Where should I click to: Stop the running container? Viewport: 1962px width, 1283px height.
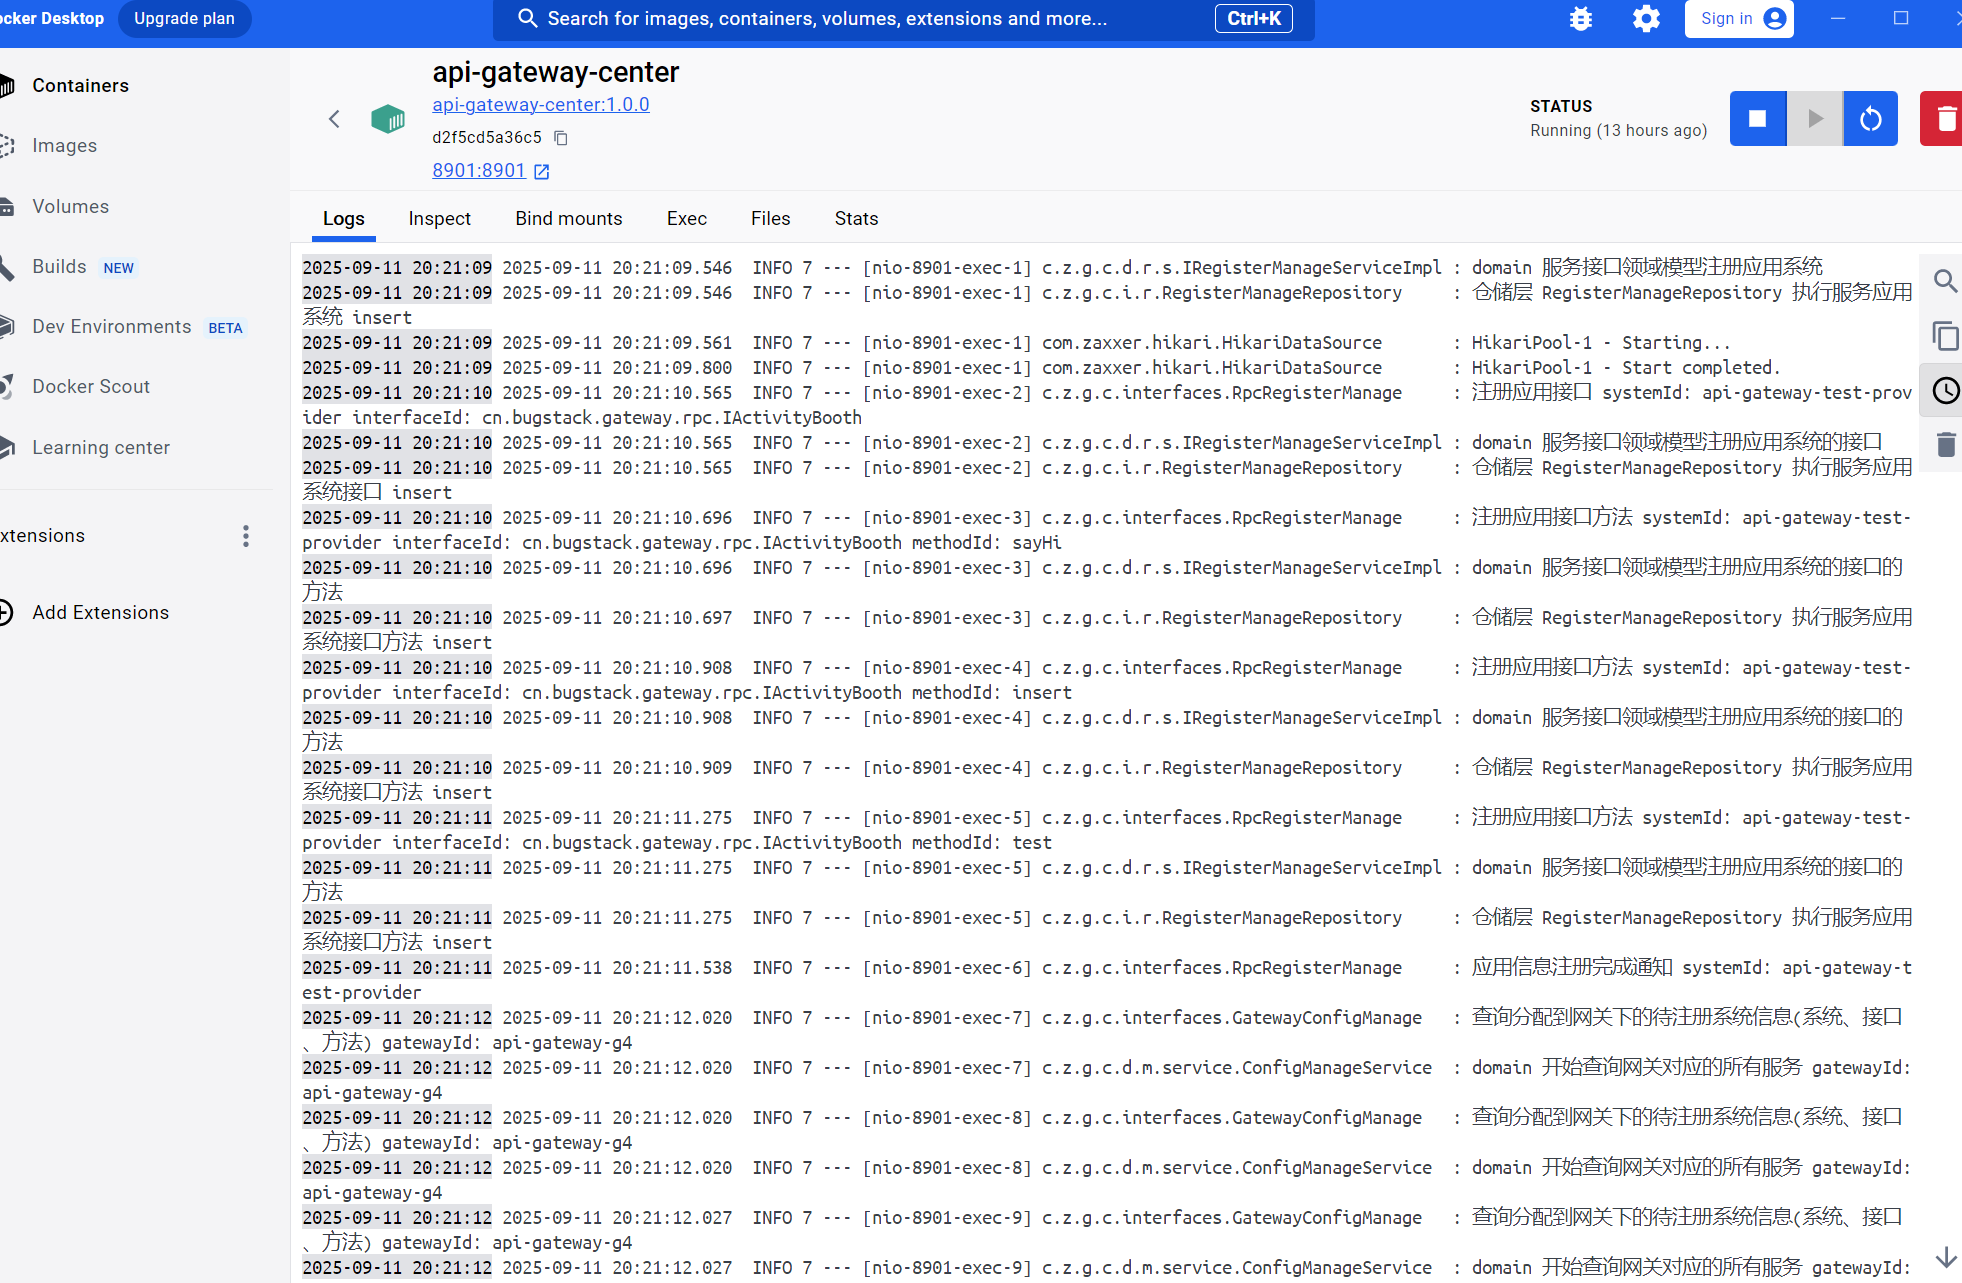click(1757, 119)
